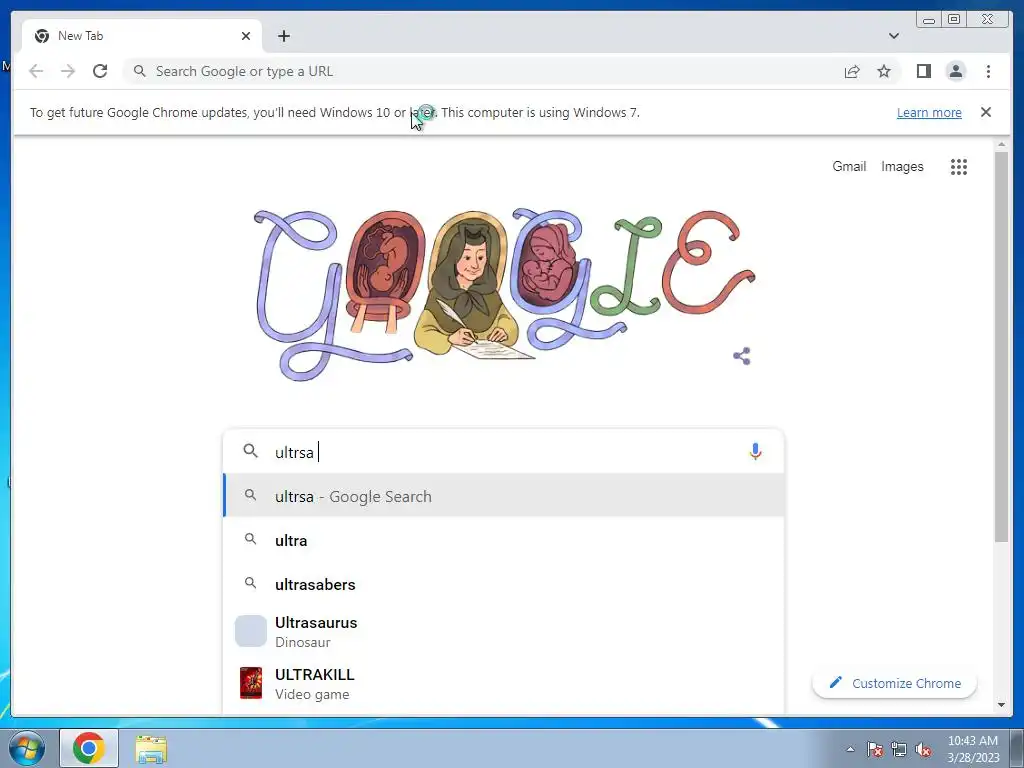This screenshot has height=768, width=1024.
Task: Click the search box containing ultrsa
Action: coord(503,452)
